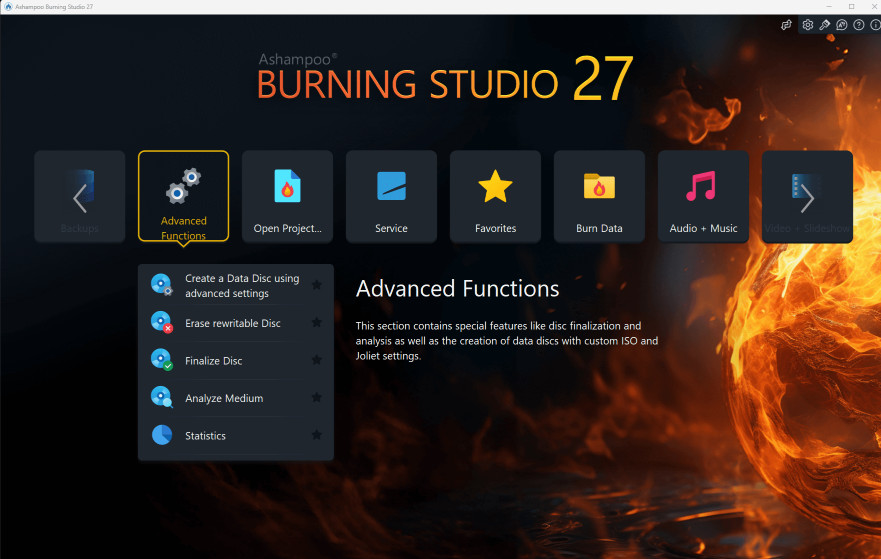Select the Advanced Functions tile
Viewport: 881px width, 559px height.
[183, 196]
